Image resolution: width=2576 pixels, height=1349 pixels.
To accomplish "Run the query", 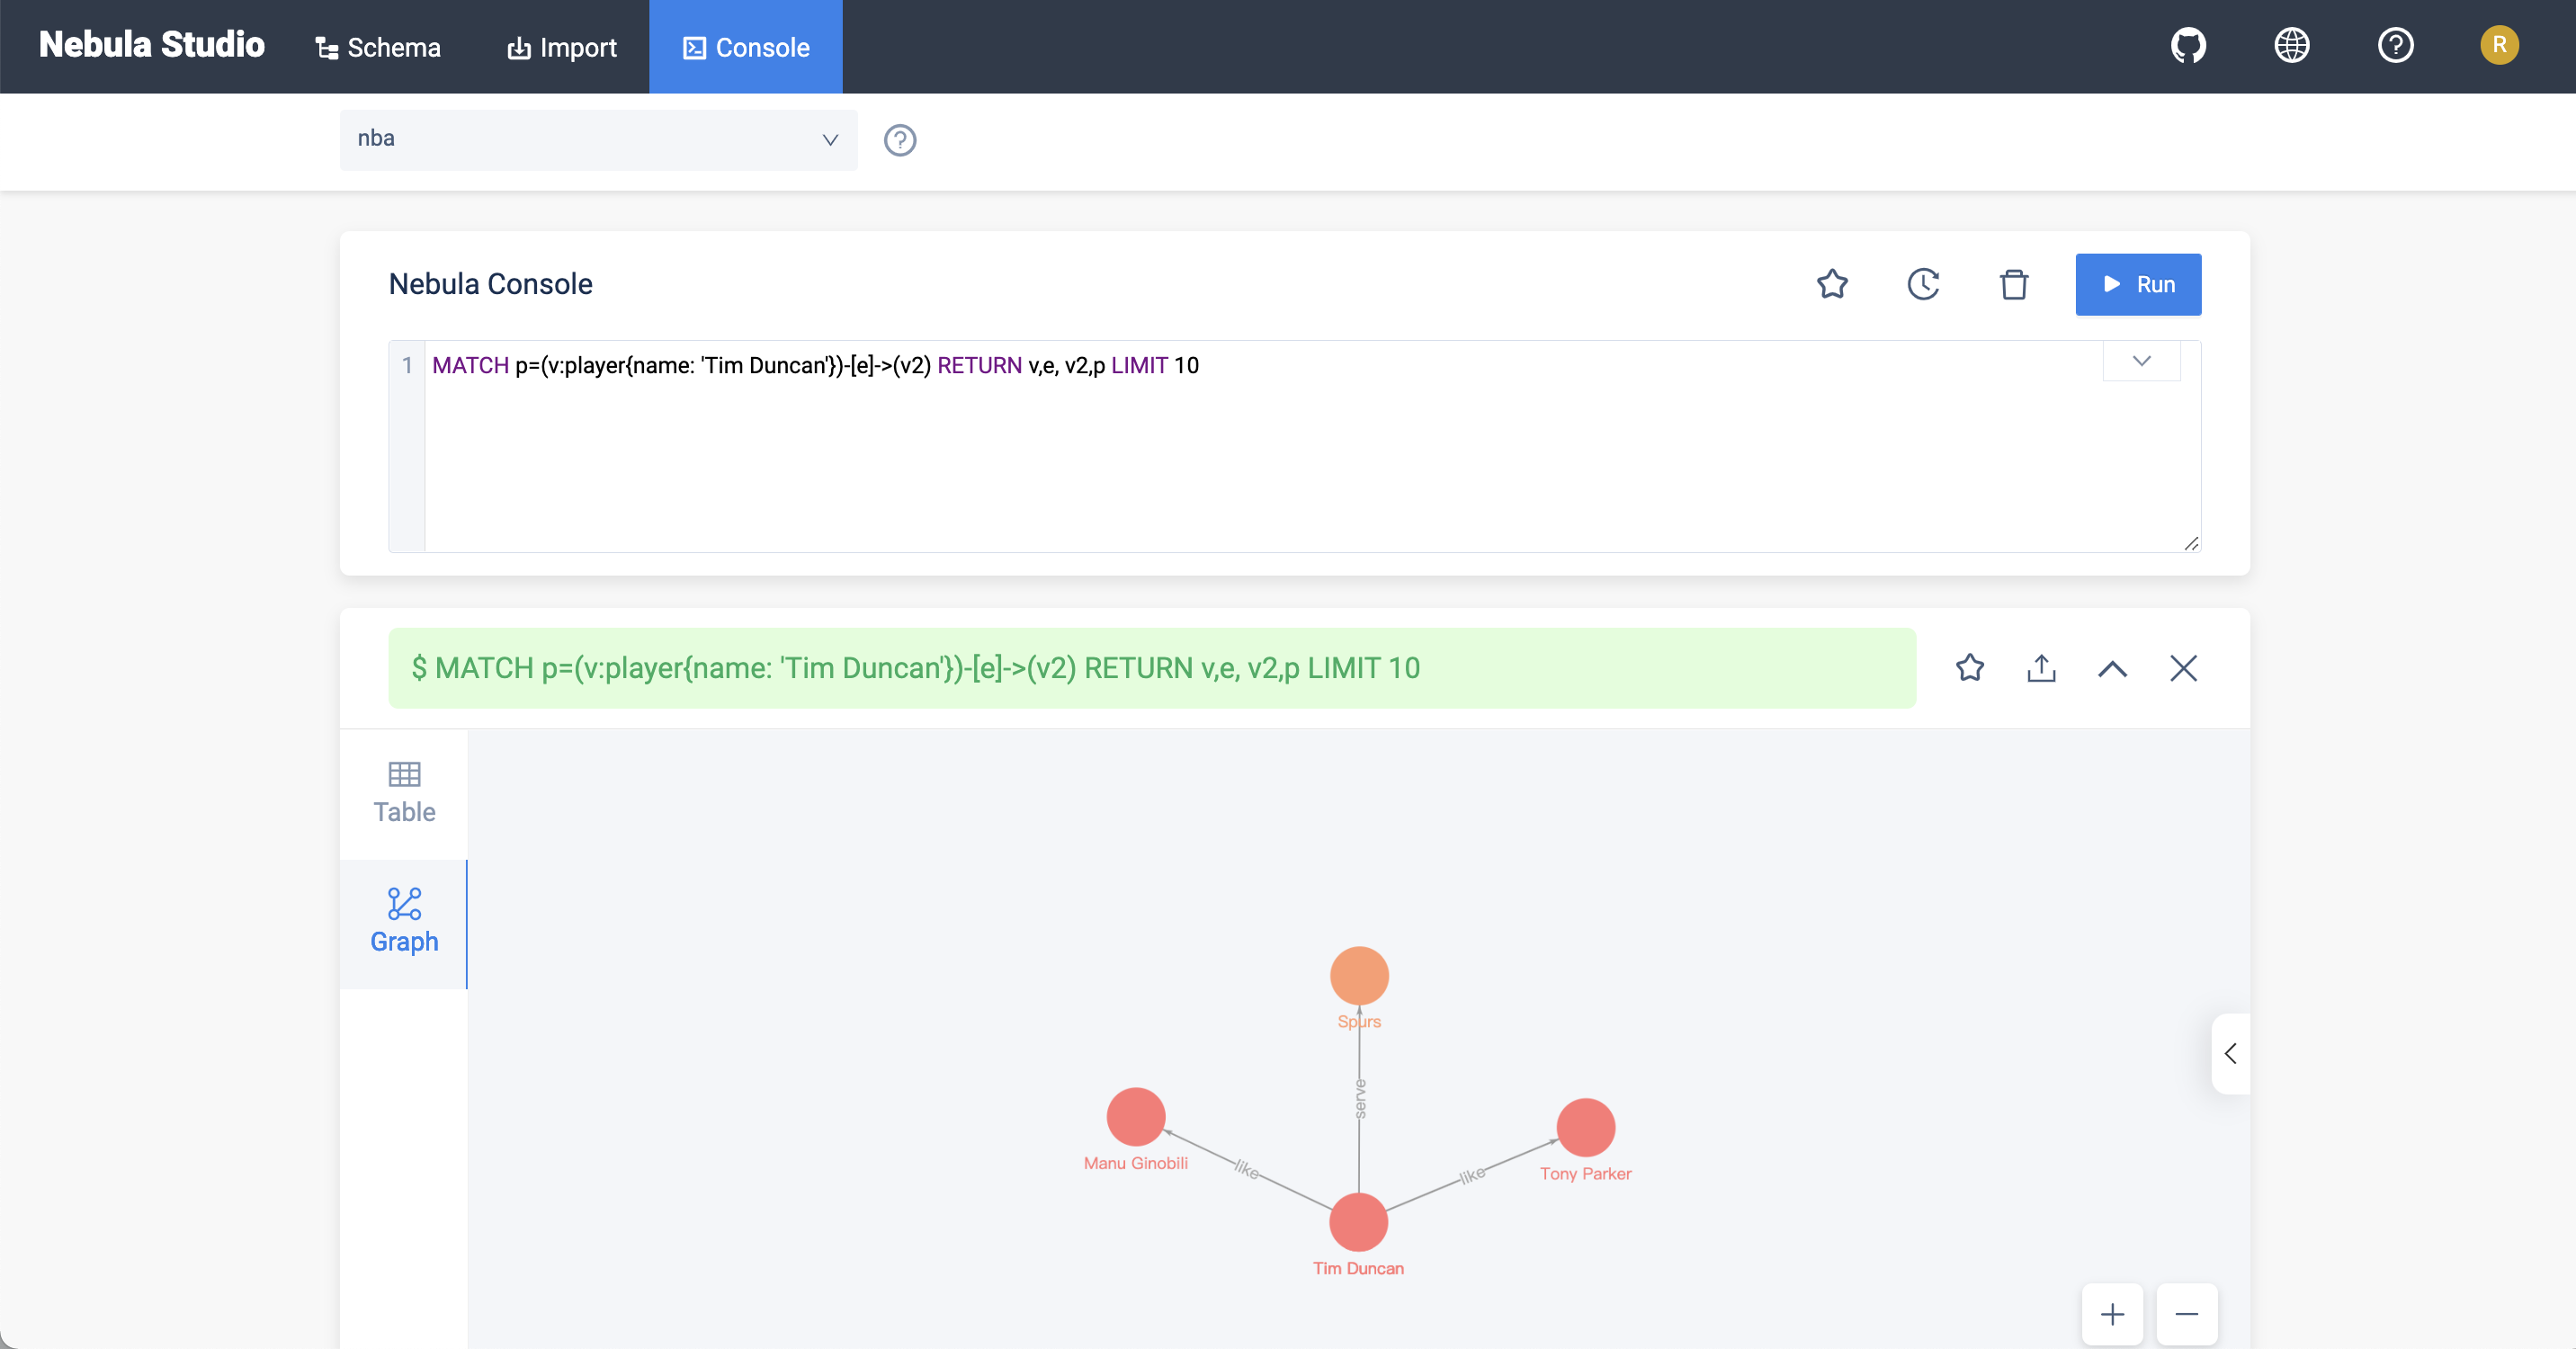I will point(2138,284).
